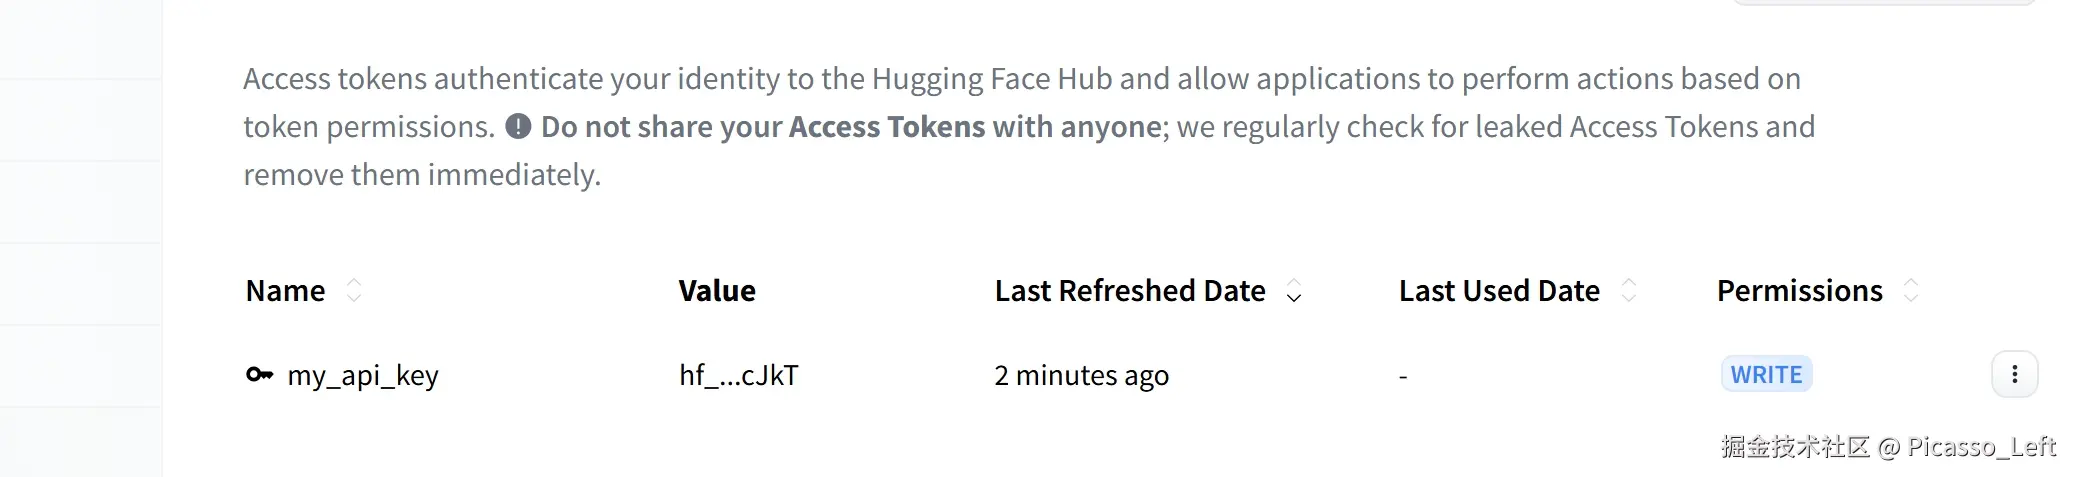Open the three-dot options menu for my_api_key
This screenshot has width=2073, height=477.
[2014, 374]
